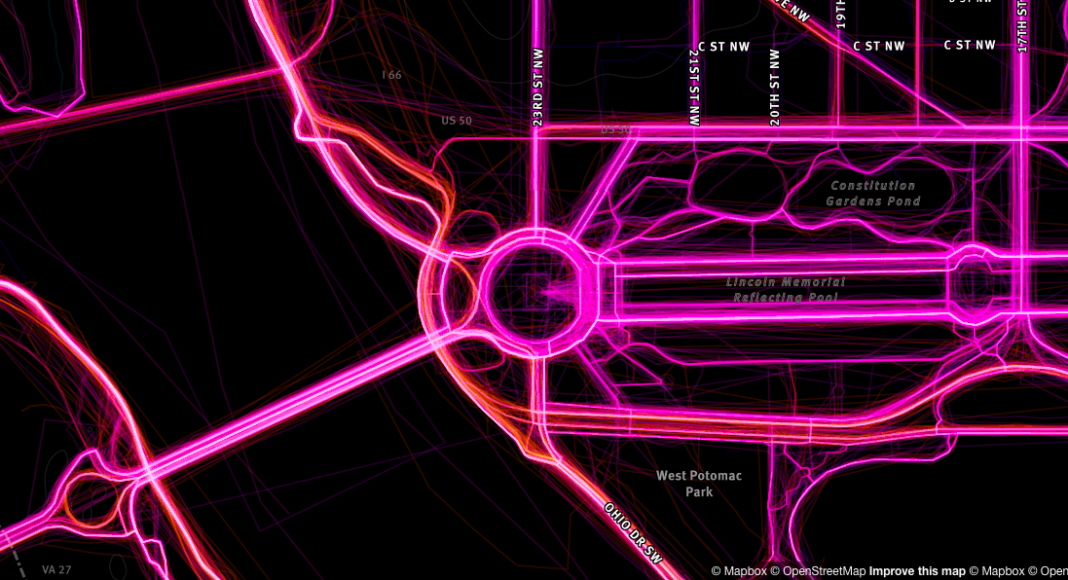Open the © OpenStreetMap attribution link

pos(818,571)
